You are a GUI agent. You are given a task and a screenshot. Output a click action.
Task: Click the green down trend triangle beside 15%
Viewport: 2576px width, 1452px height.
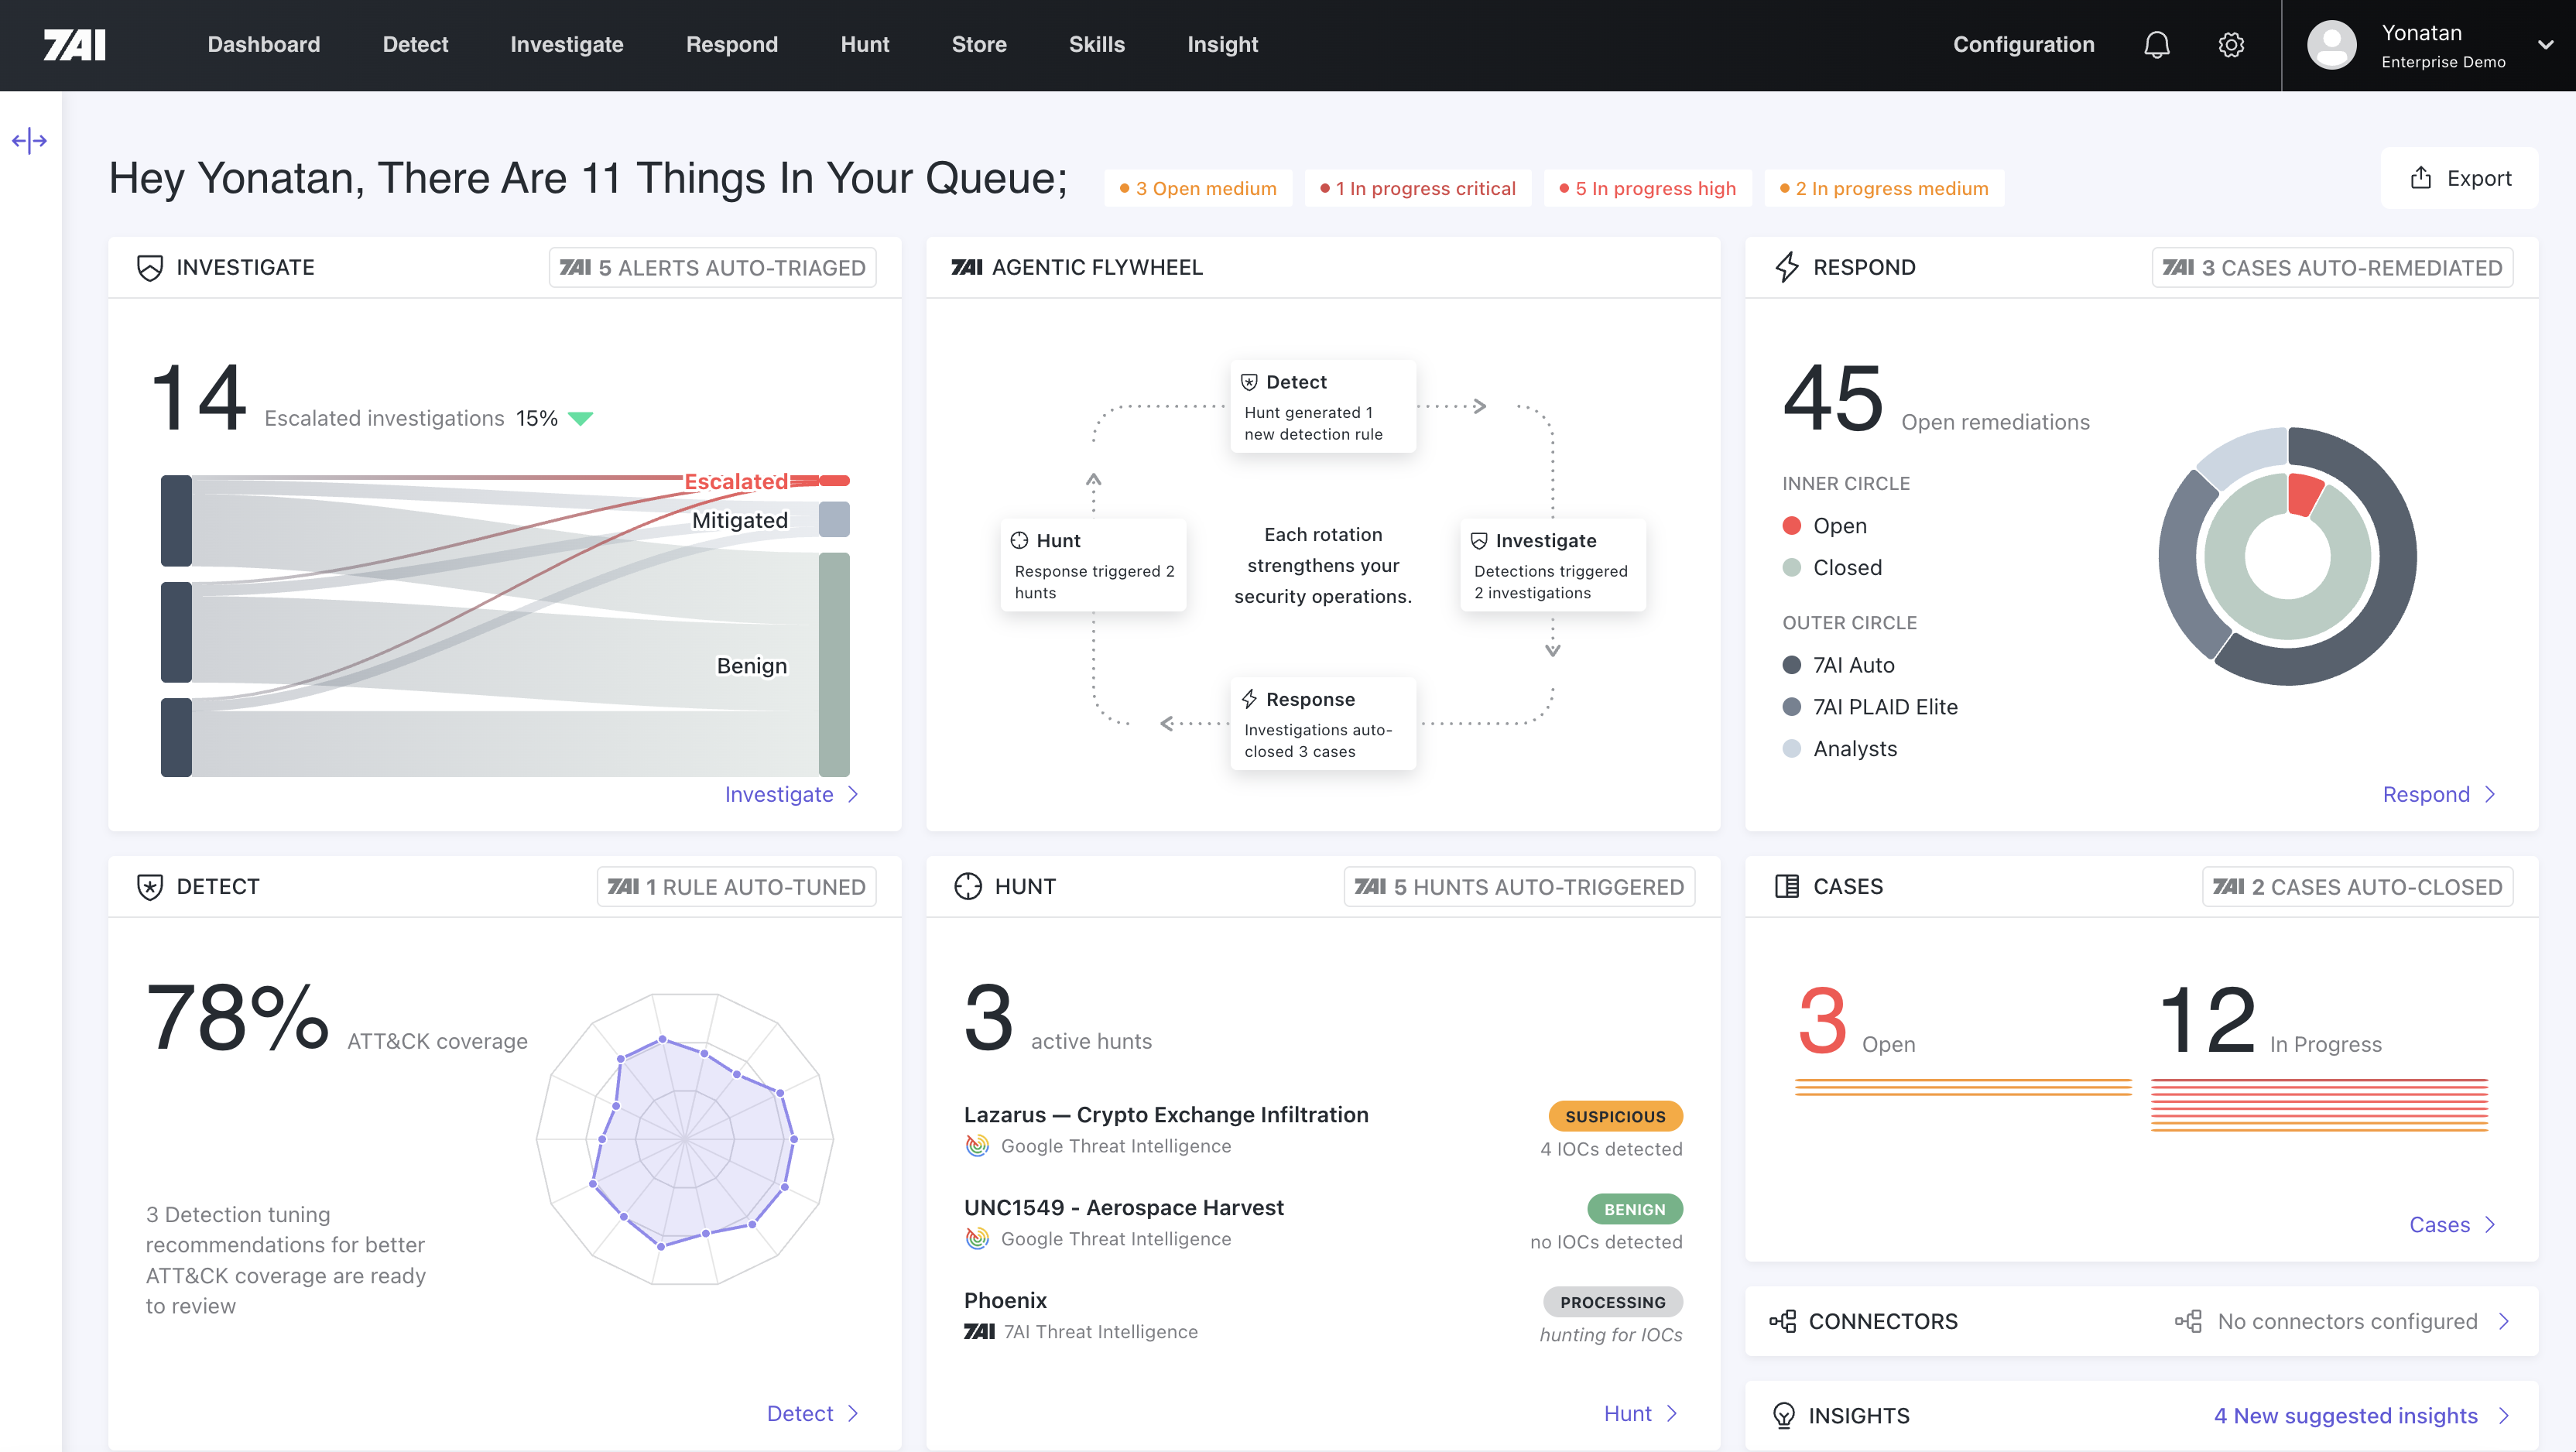tap(580, 418)
